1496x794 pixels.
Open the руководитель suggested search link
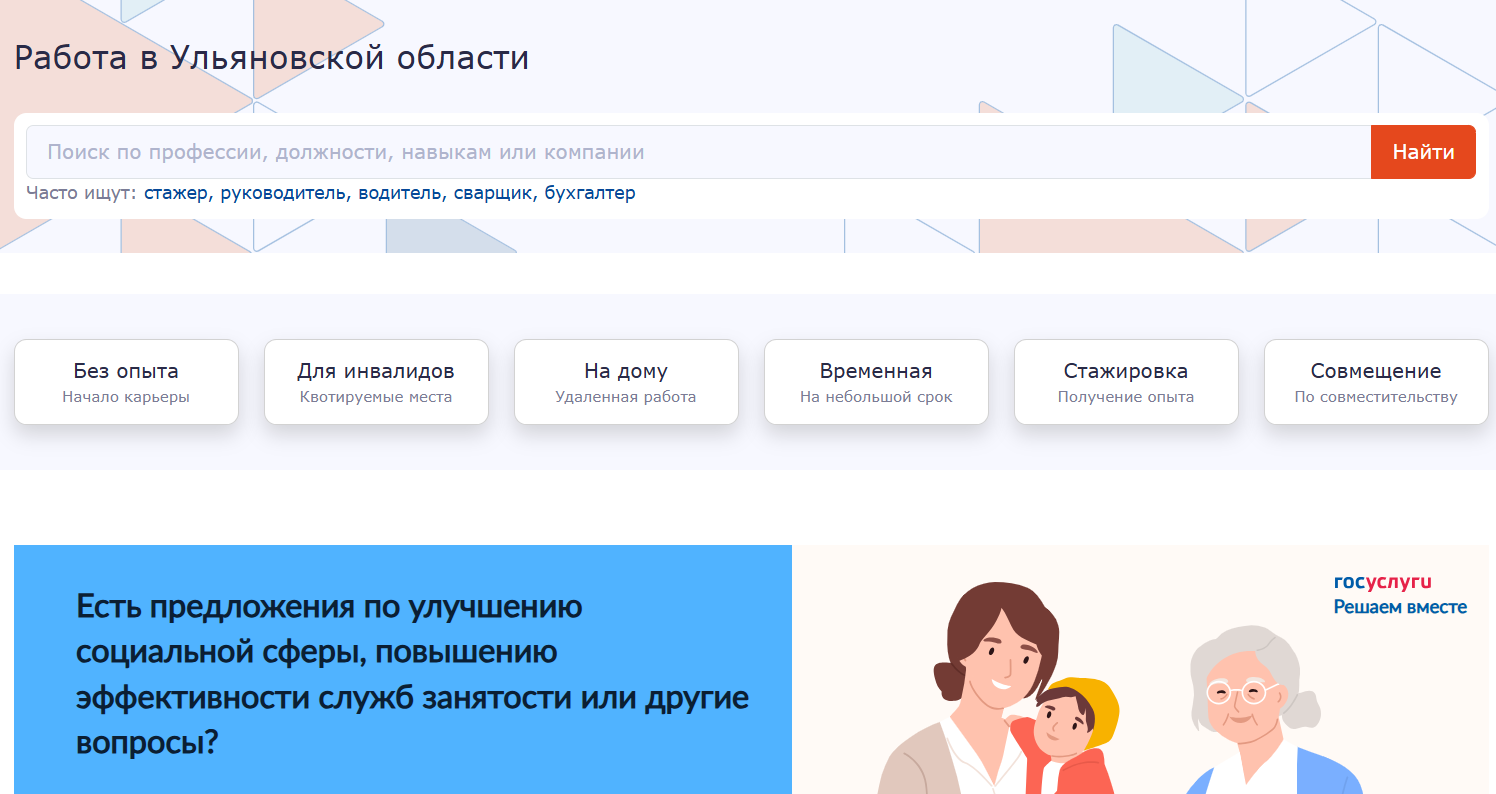[283, 193]
